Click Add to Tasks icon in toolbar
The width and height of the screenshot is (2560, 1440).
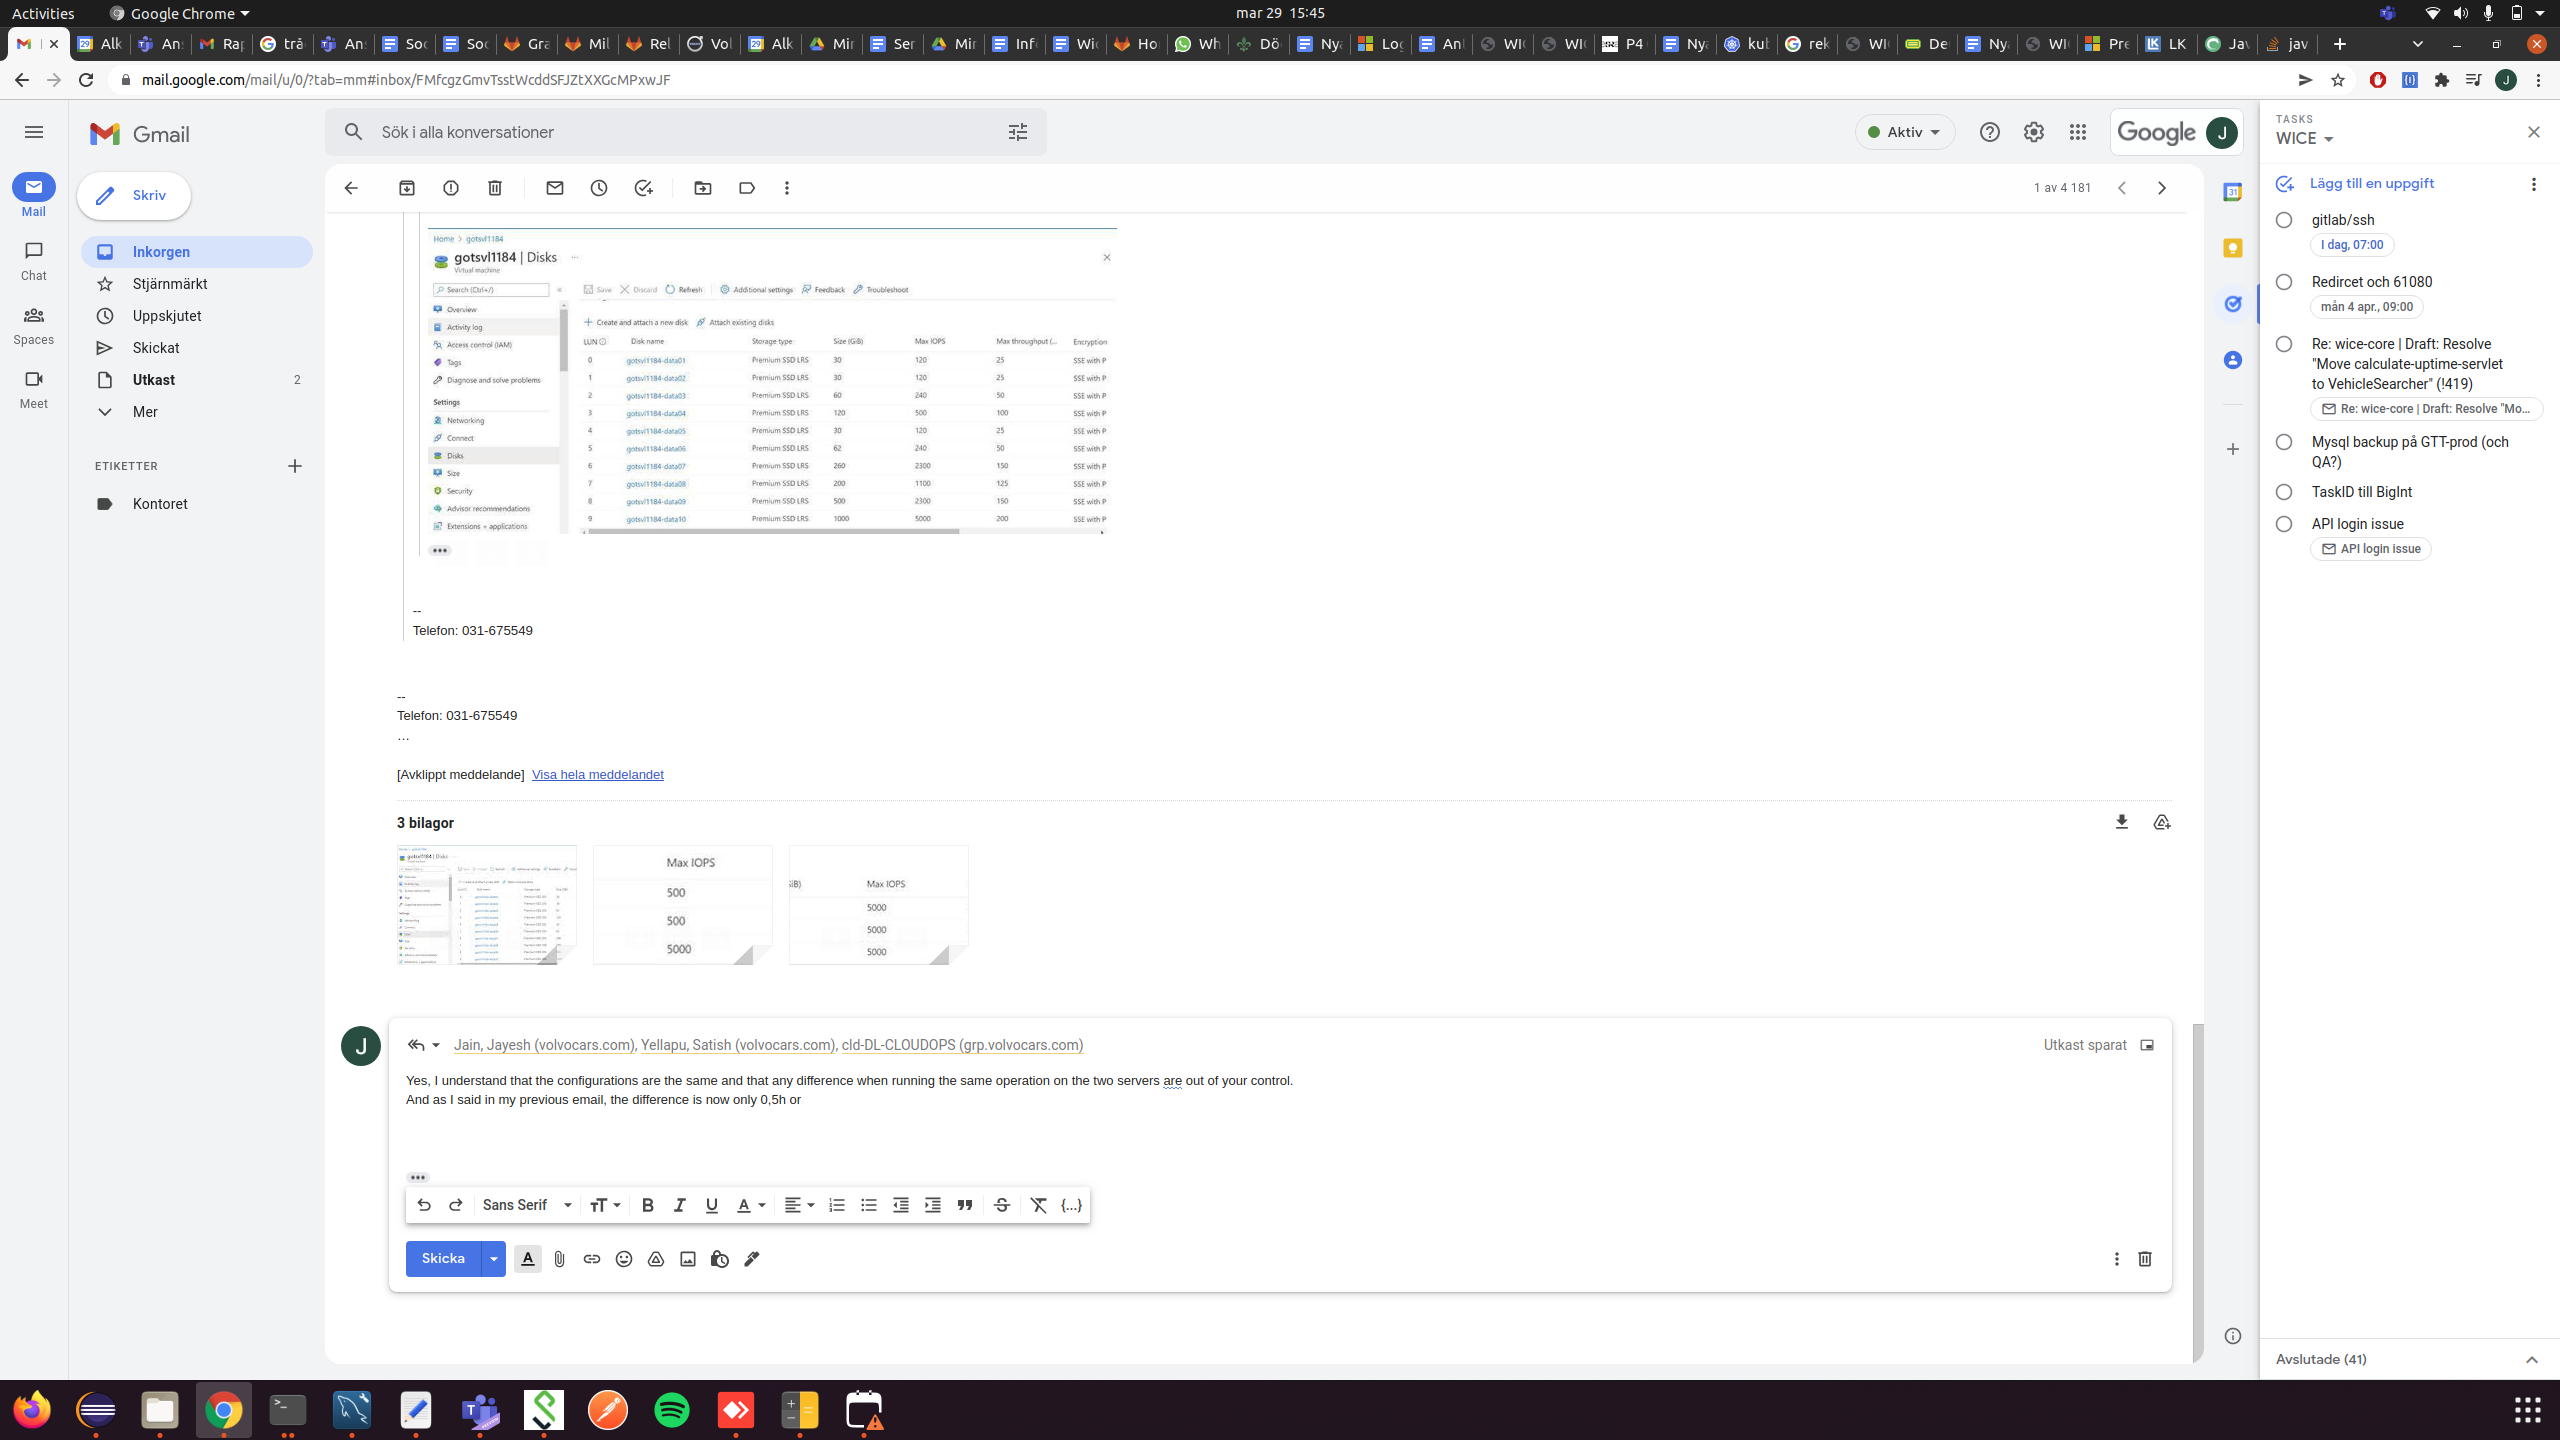click(643, 188)
